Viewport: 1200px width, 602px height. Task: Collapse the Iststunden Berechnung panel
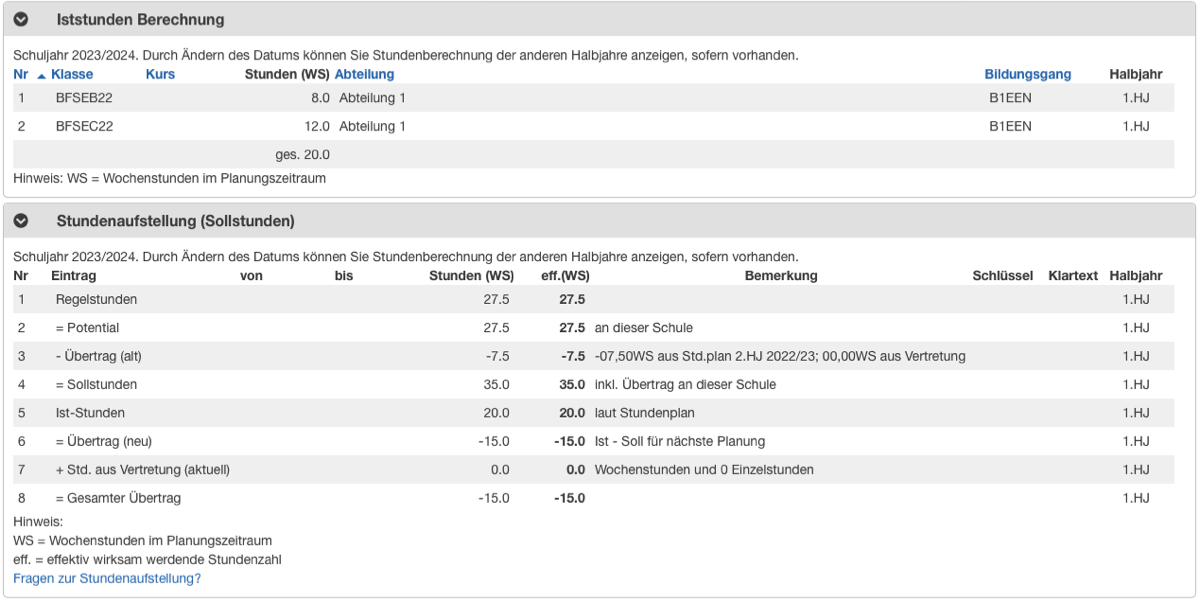tap(21, 20)
